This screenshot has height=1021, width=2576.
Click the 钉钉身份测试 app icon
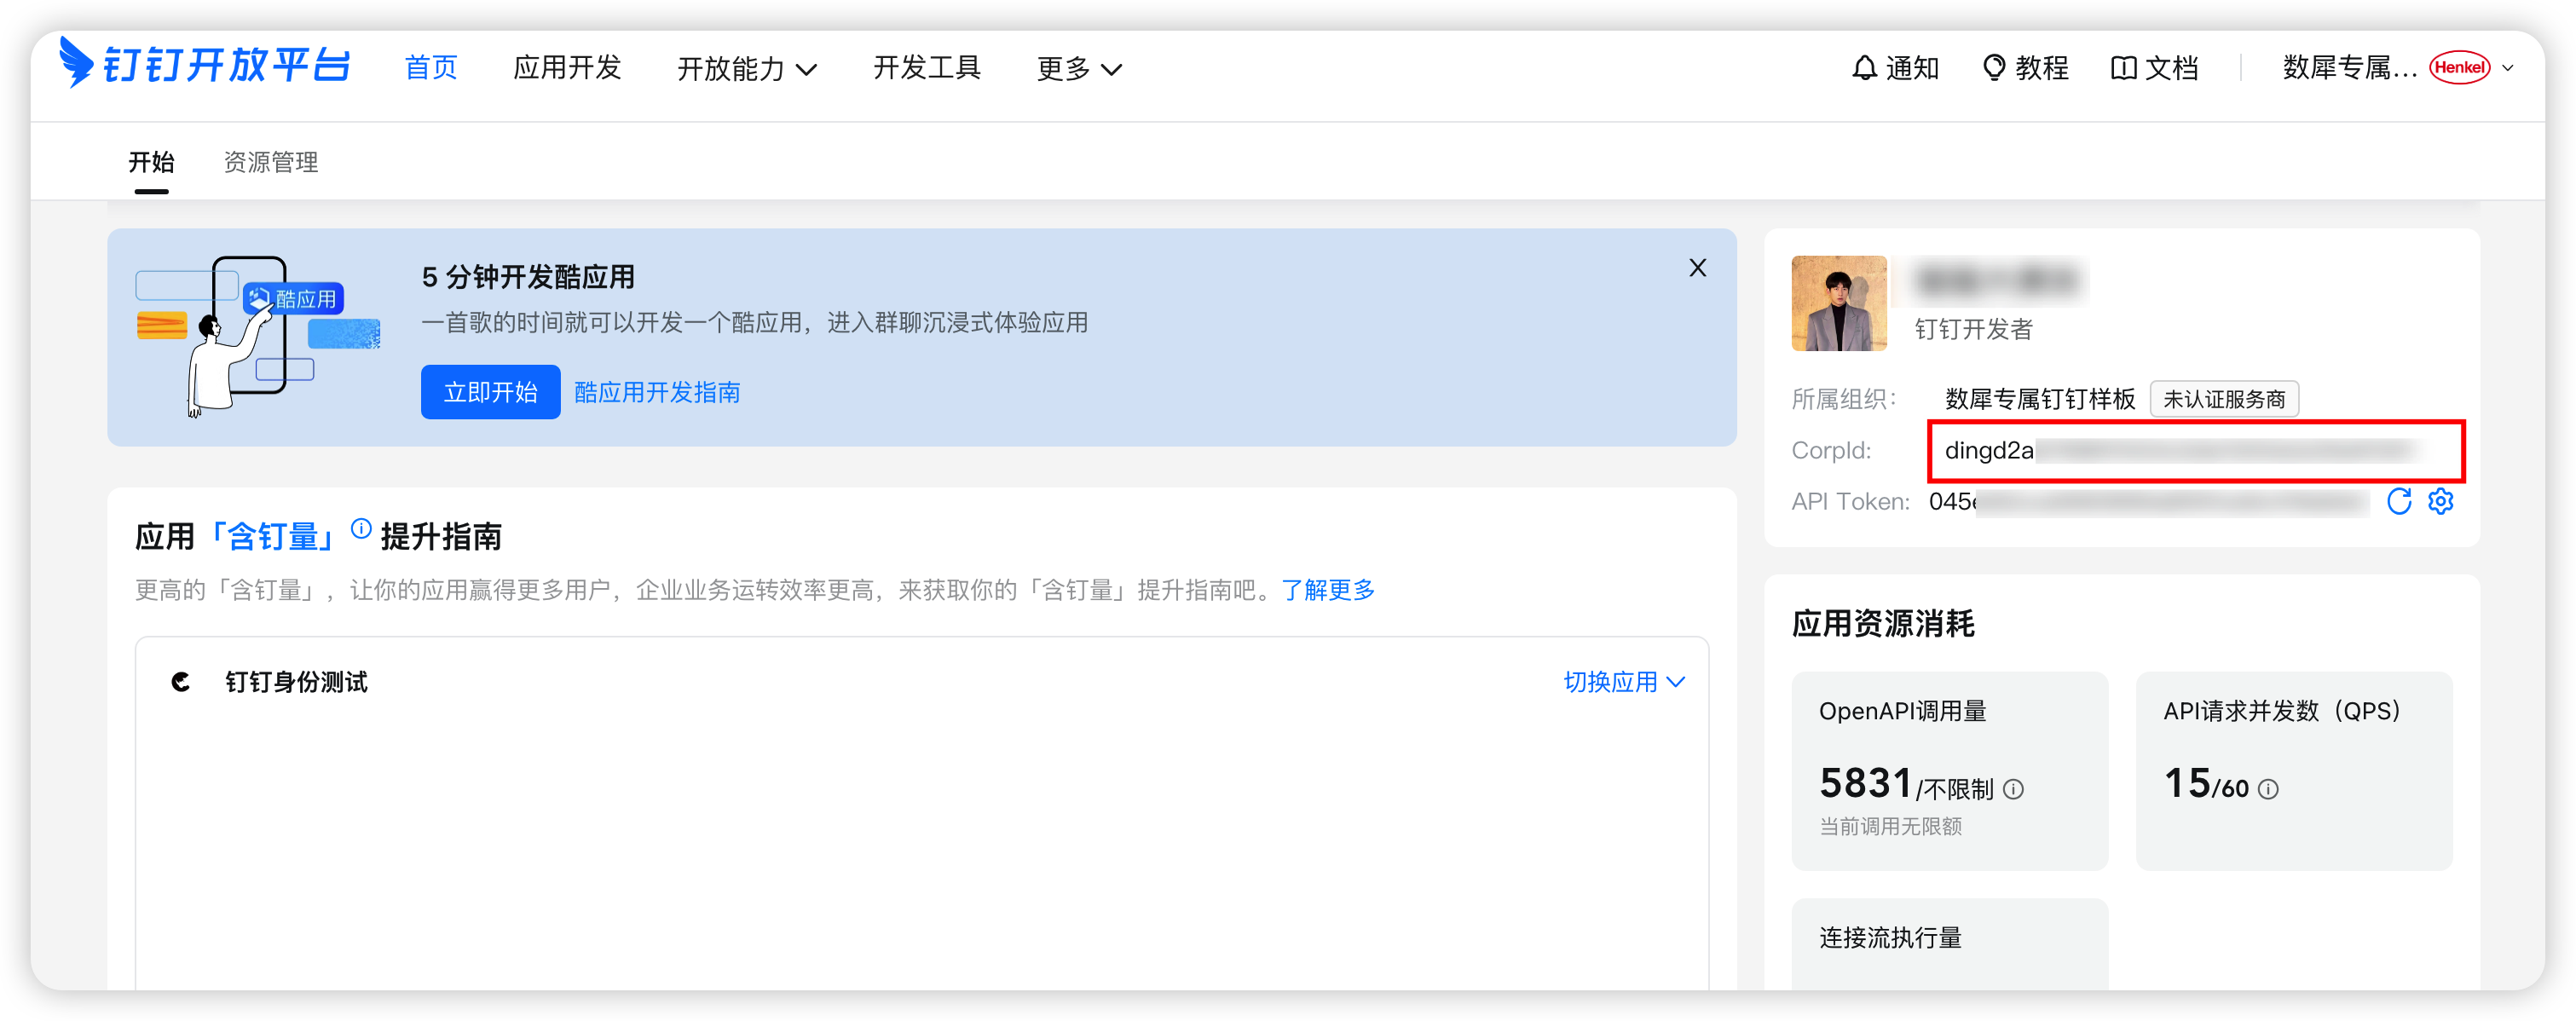point(181,682)
